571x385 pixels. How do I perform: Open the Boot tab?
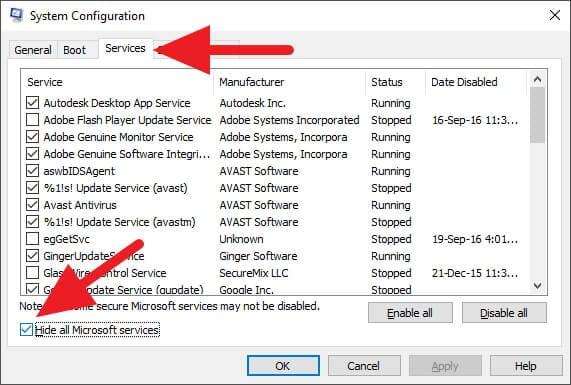click(x=75, y=50)
